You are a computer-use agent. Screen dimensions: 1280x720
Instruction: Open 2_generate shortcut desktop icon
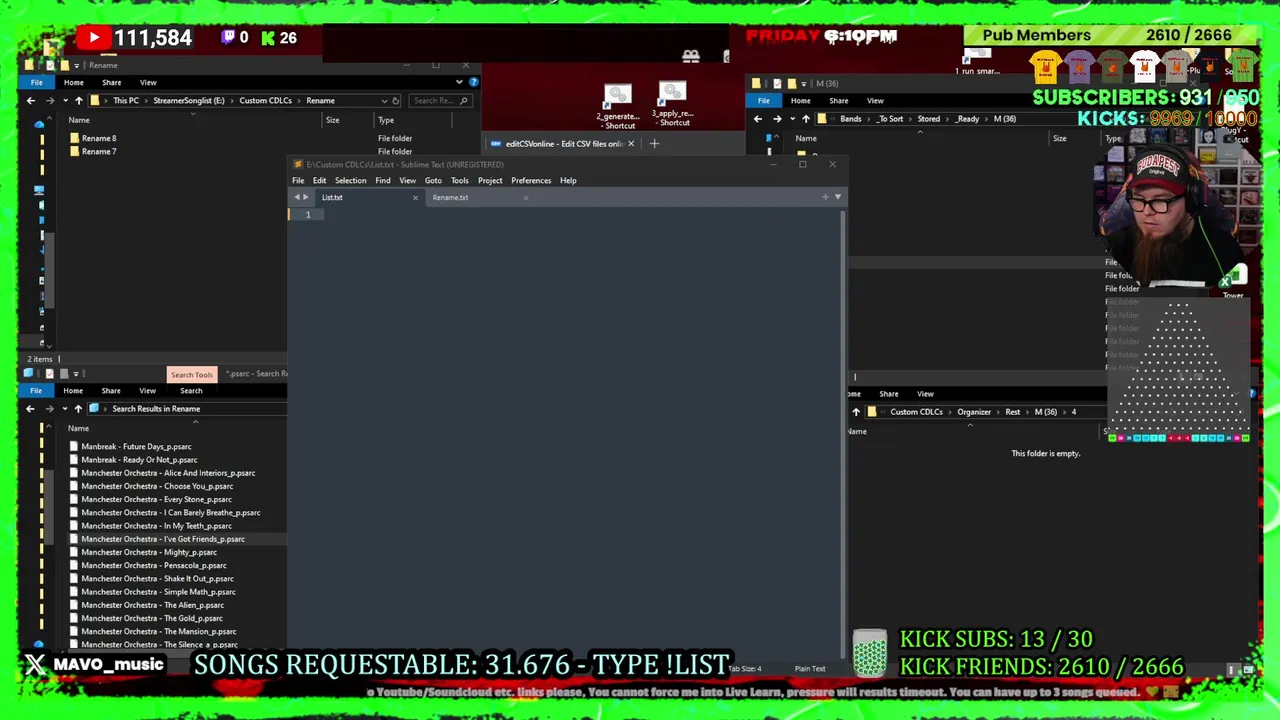pos(618,107)
